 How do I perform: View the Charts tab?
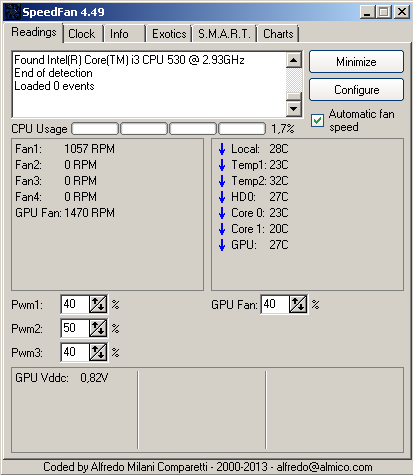[278, 34]
